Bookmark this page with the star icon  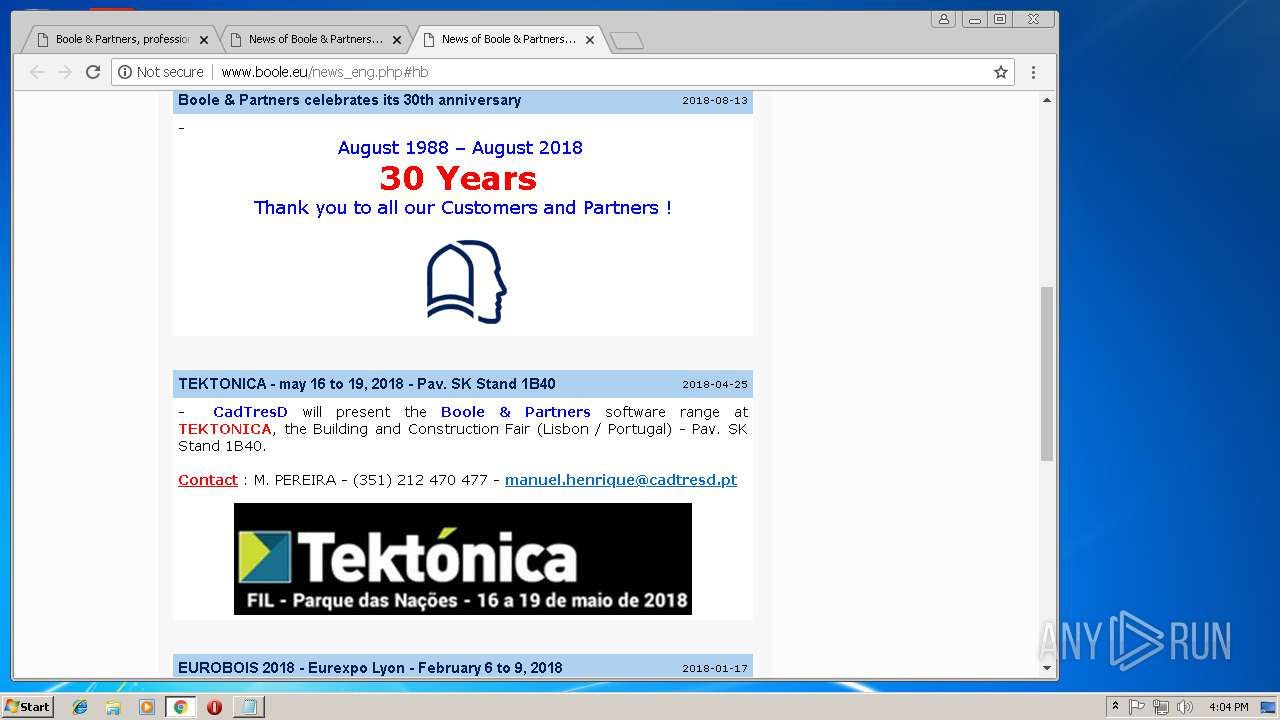coord(1000,72)
